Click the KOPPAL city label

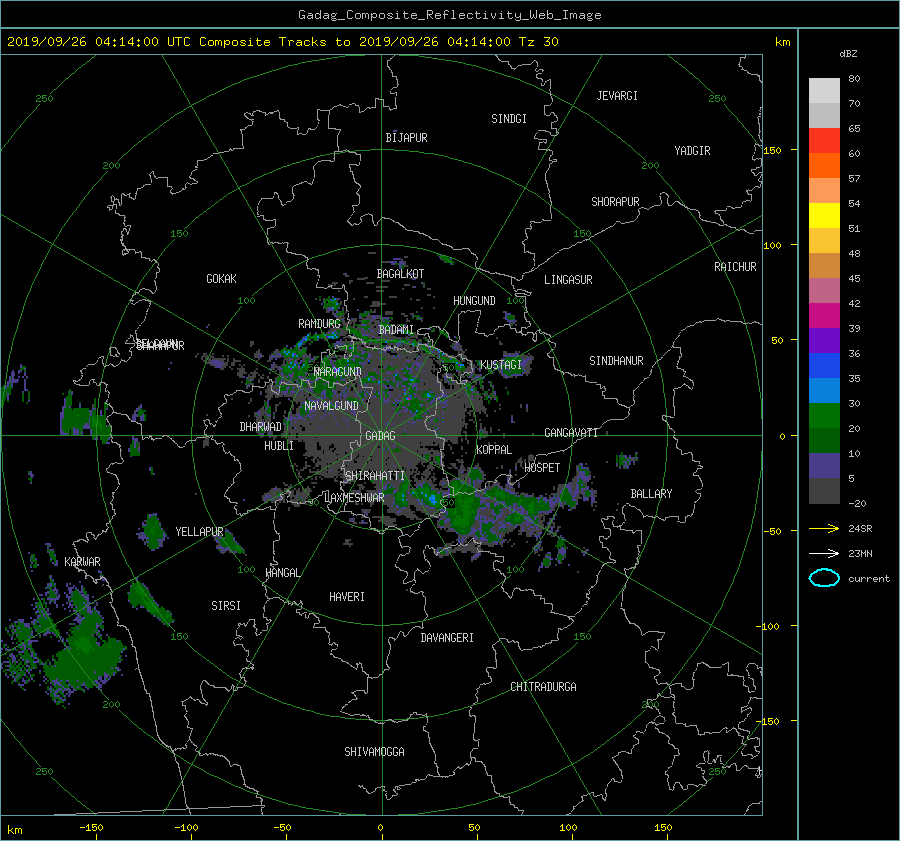[x=494, y=450]
